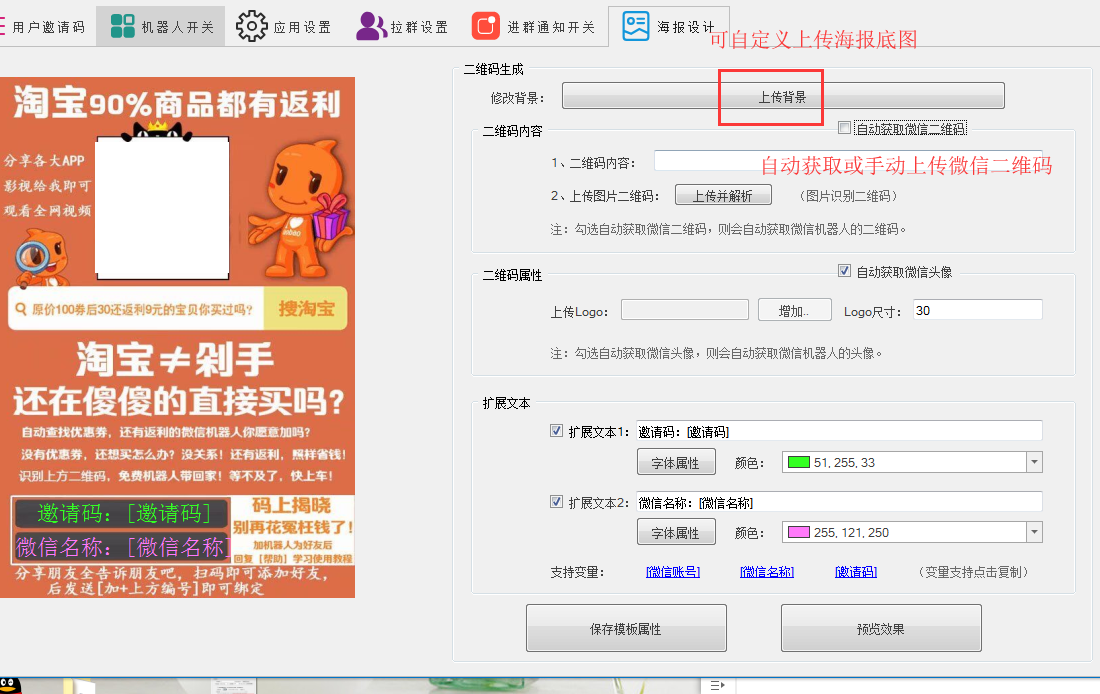Click the blue poster 海报设计 icon
This screenshot has height=694, width=1100.
(636, 27)
